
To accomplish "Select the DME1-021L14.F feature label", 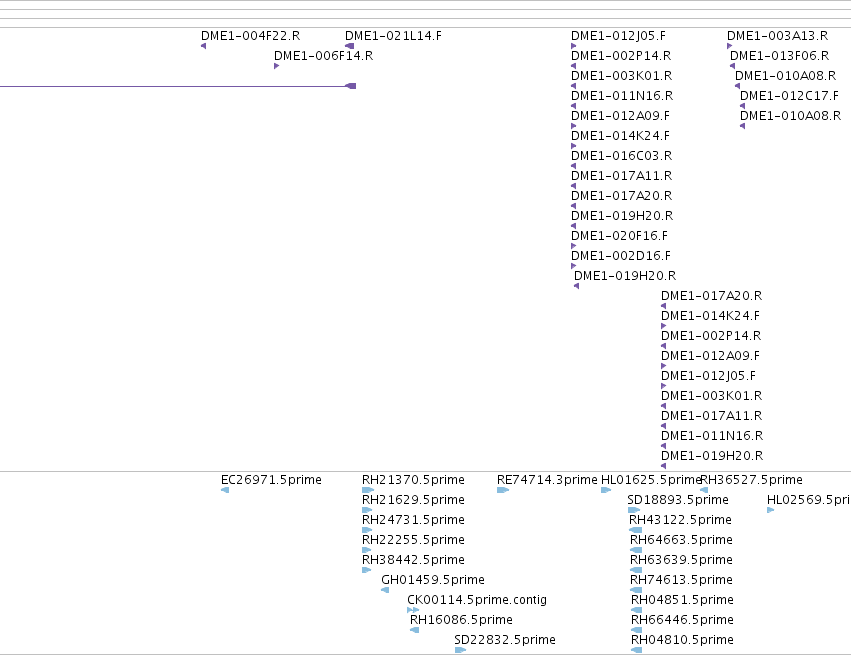I will coord(393,36).
